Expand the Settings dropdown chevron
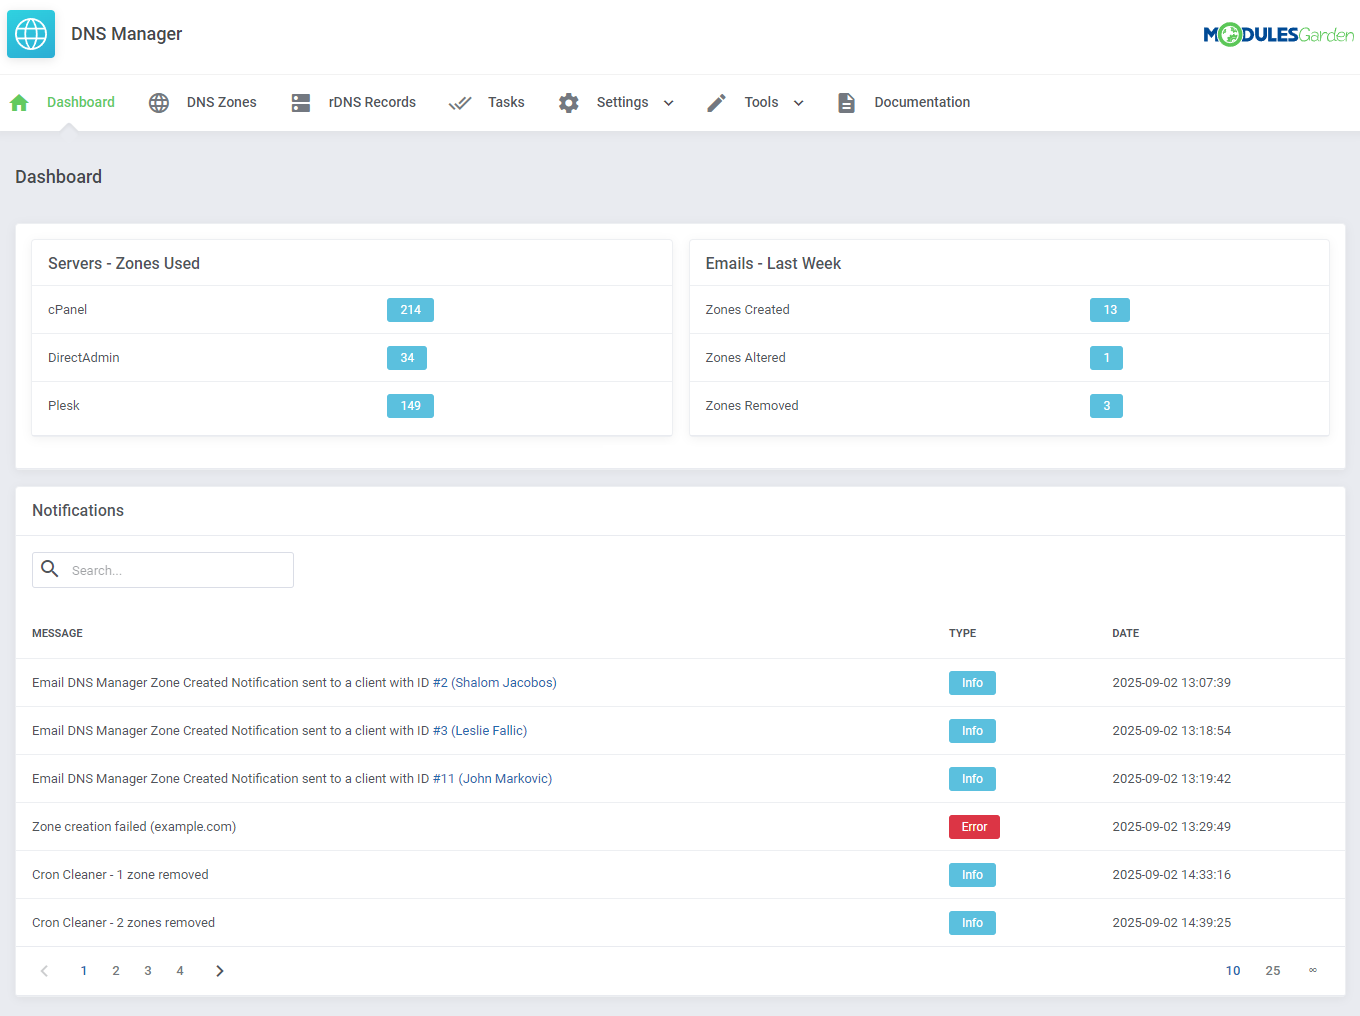 coord(670,103)
